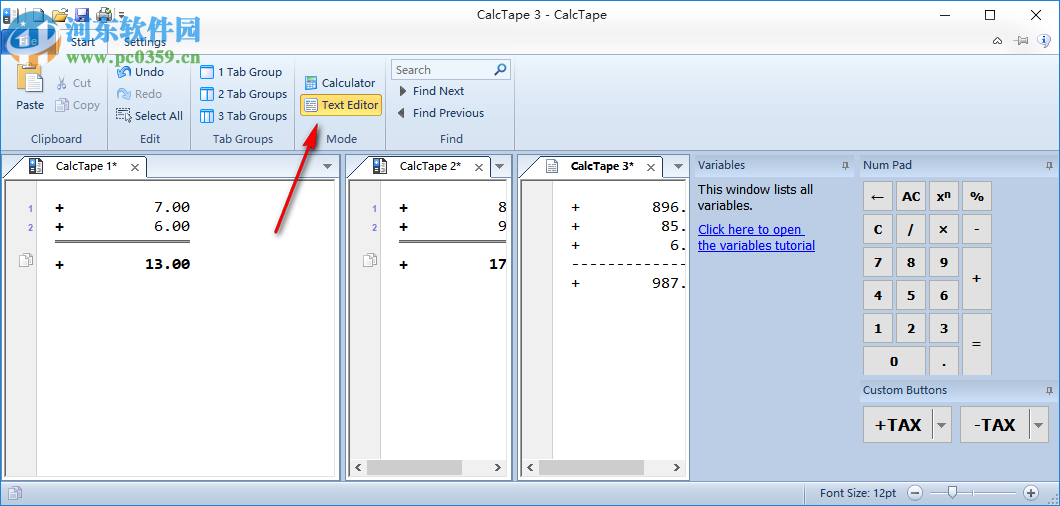The height and width of the screenshot is (506, 1060).
Task: Click Find Previous
Action: coord(440,113)
